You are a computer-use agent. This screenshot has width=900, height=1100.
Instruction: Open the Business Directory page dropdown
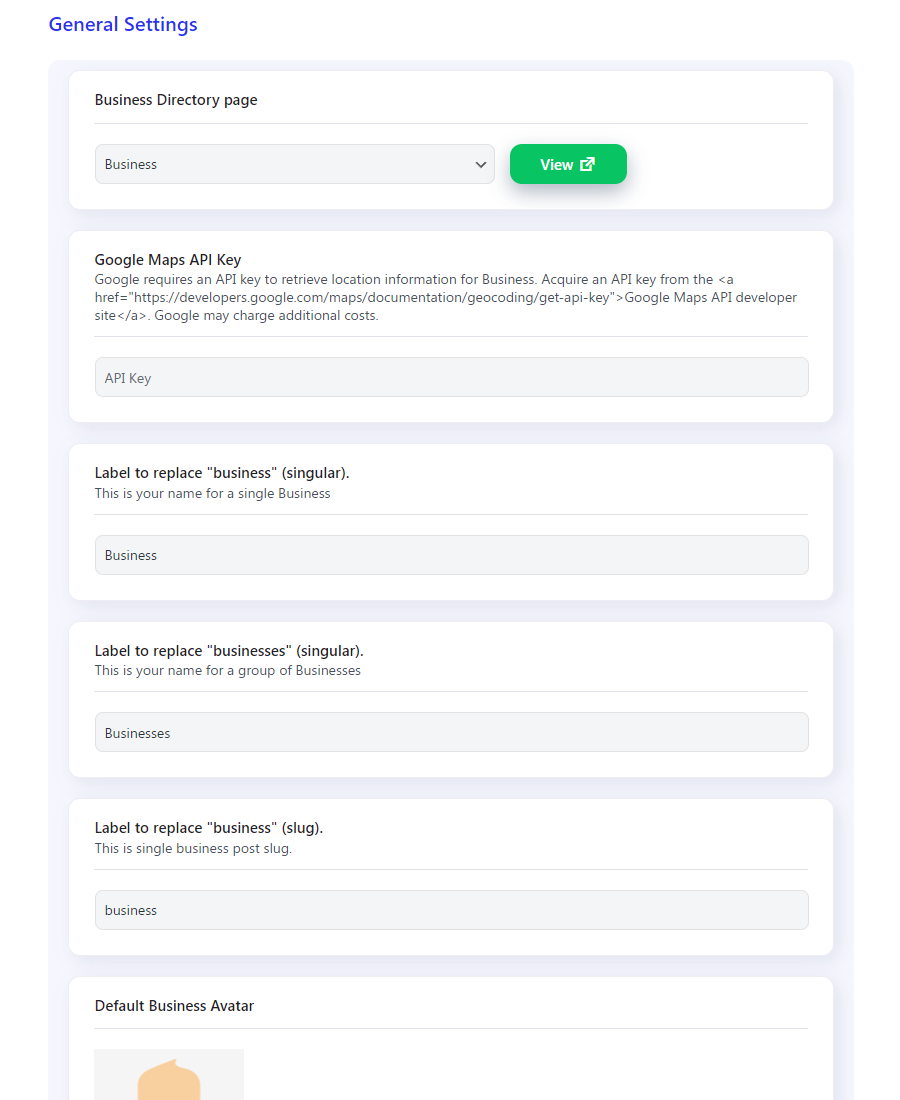click(x=295, y=164)
